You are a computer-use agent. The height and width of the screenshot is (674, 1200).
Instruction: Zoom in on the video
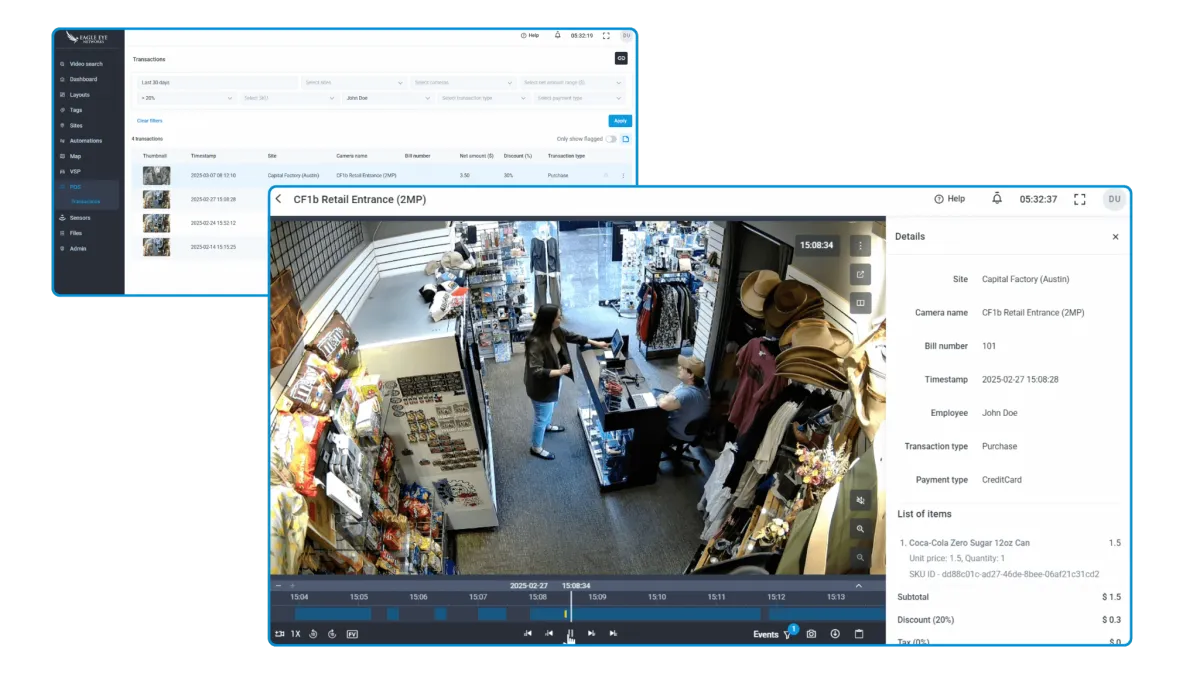pyautogui.click(x=861, y=529)
